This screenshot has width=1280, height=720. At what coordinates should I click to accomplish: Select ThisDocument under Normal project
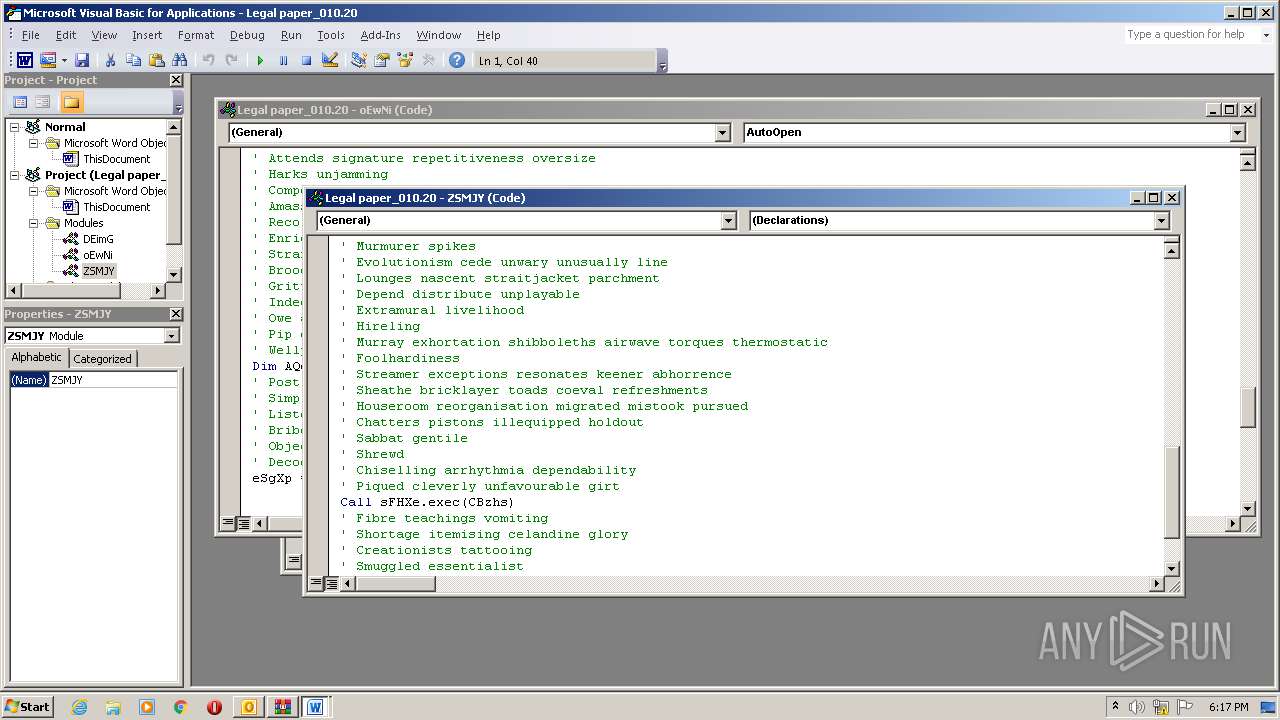coord(116,159)
